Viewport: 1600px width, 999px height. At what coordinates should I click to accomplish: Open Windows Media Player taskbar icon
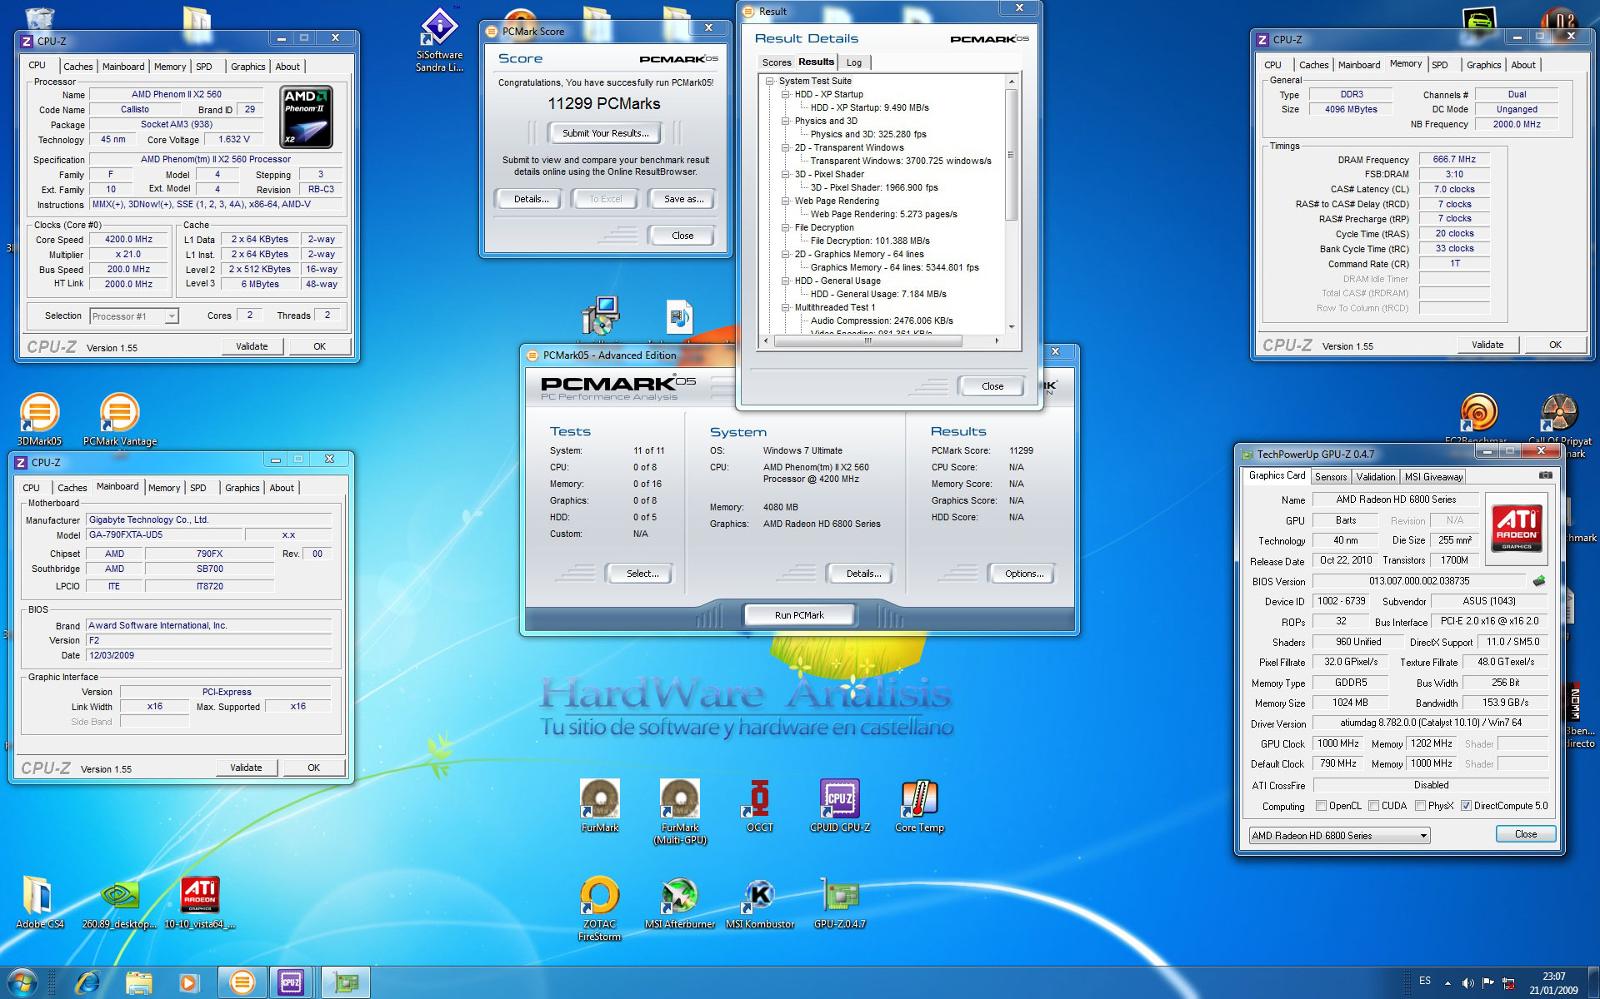coord(188,982)
